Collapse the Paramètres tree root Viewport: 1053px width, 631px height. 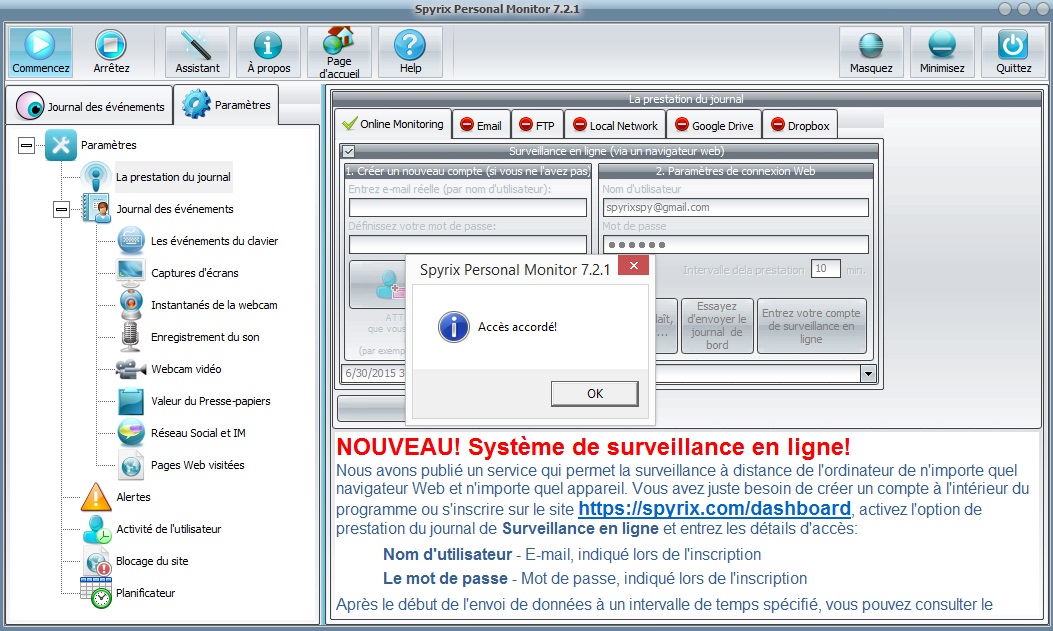pos(26,145)
